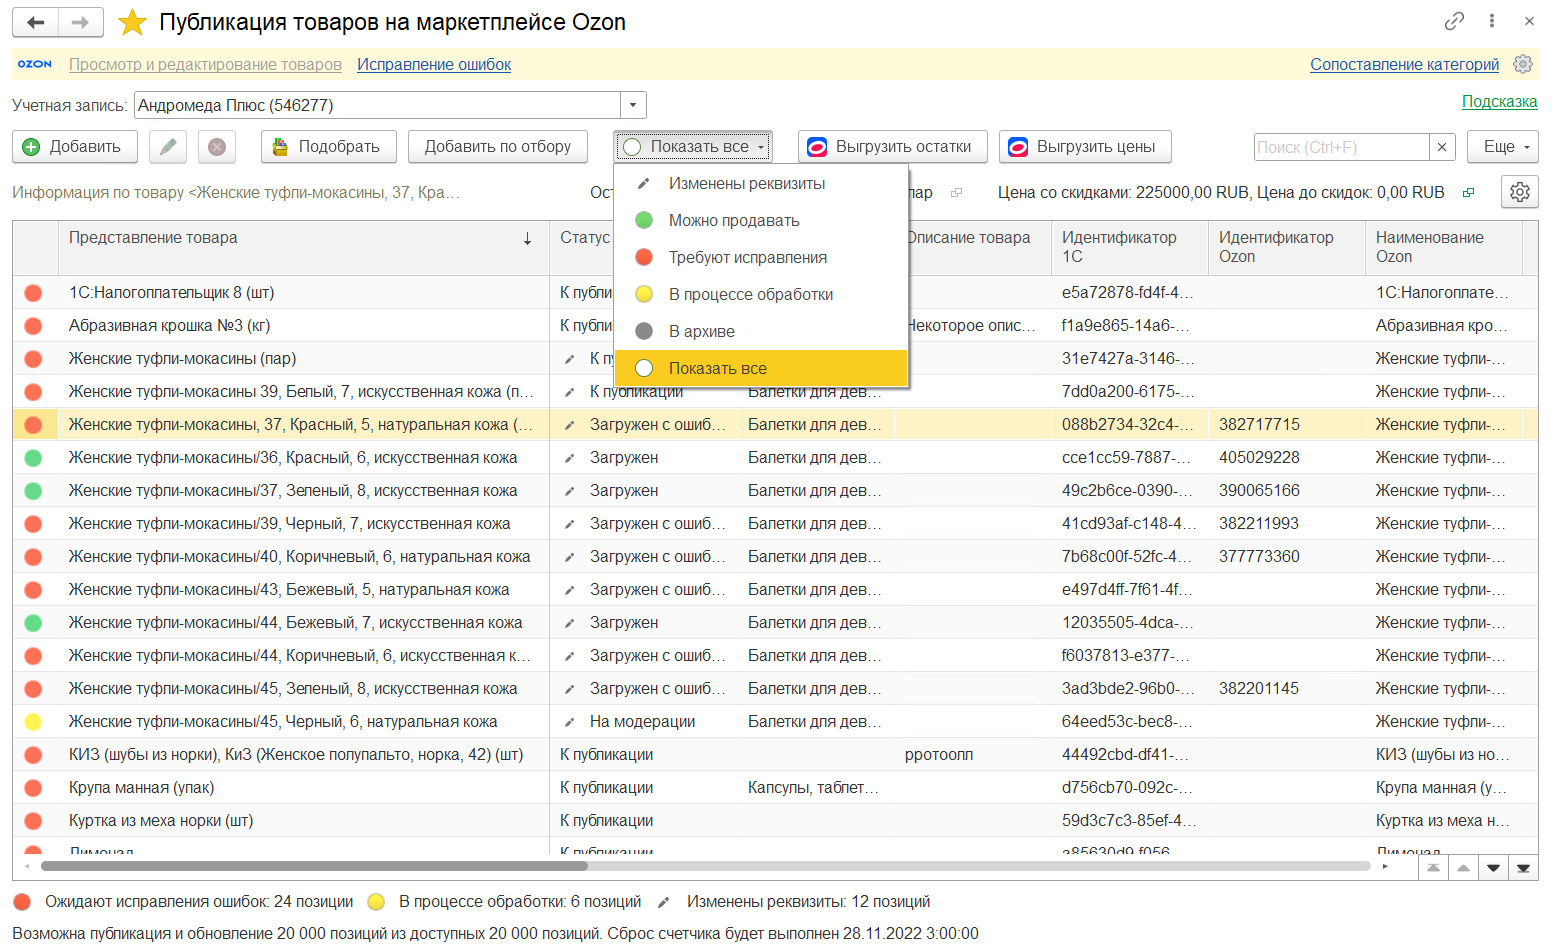Viewport: 1555px width, 952px height.
Task: Click the delete button with the cross circle
Action: [x=216, y=147]
